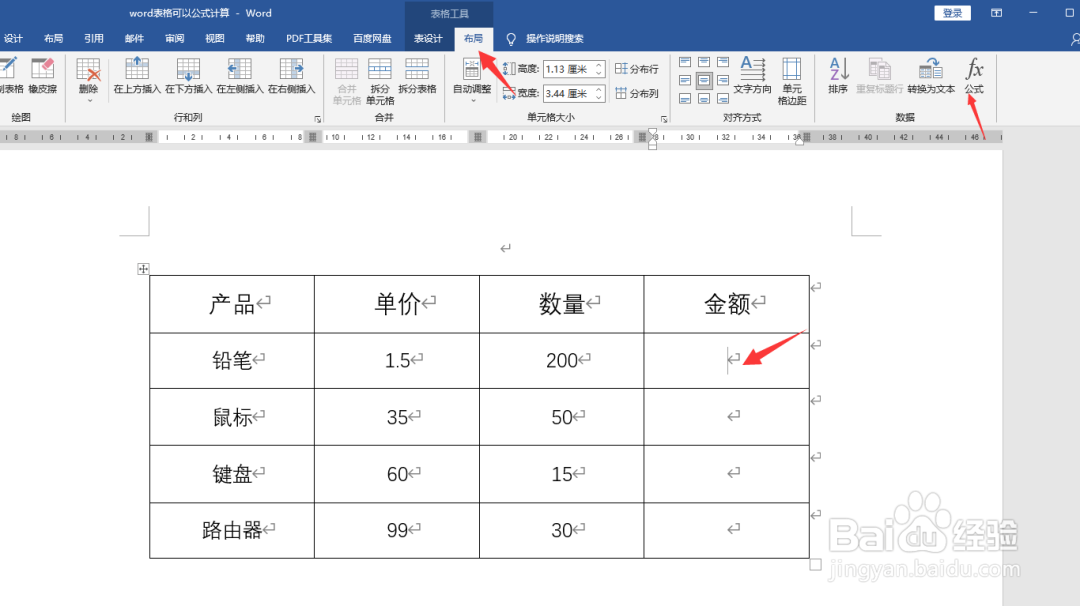The height and width of the screenshot is (606, 1080).
Task: Click the cell containing 鼠标
Action: point(232,417)
